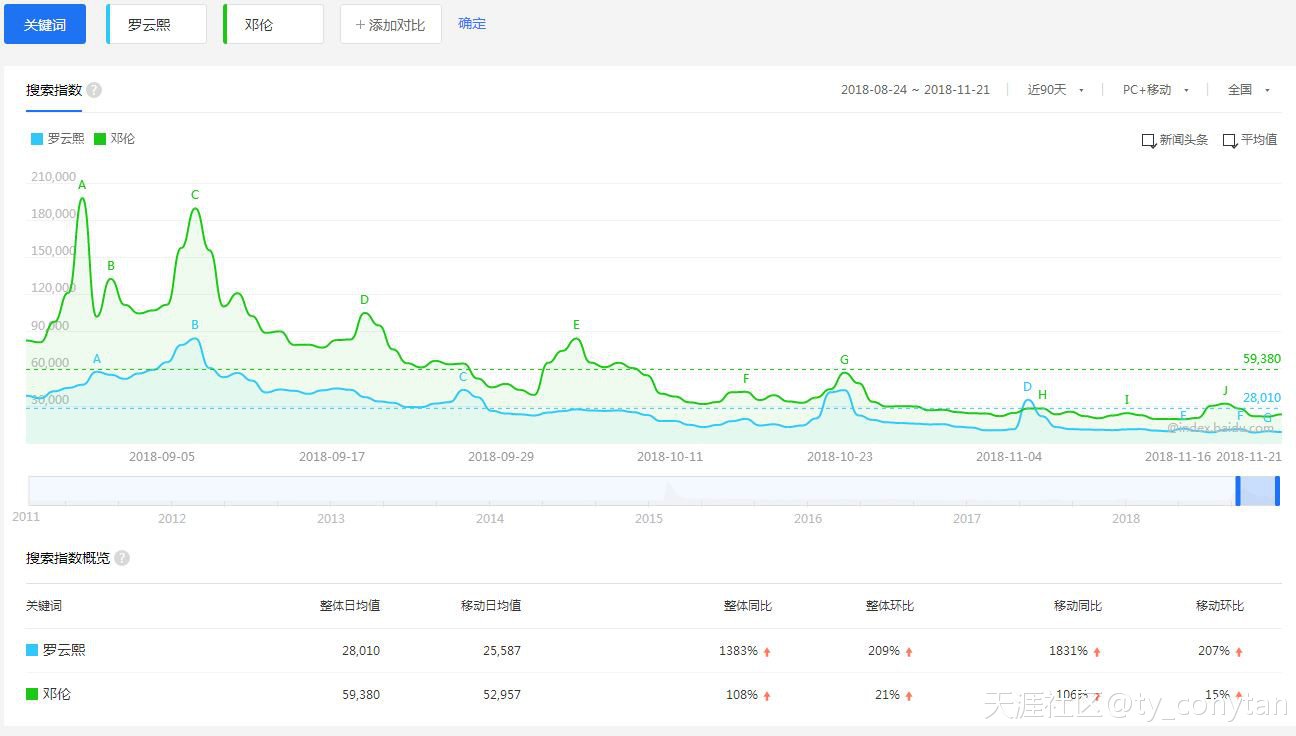Click the 整体环比 column header

click(890, 606)
